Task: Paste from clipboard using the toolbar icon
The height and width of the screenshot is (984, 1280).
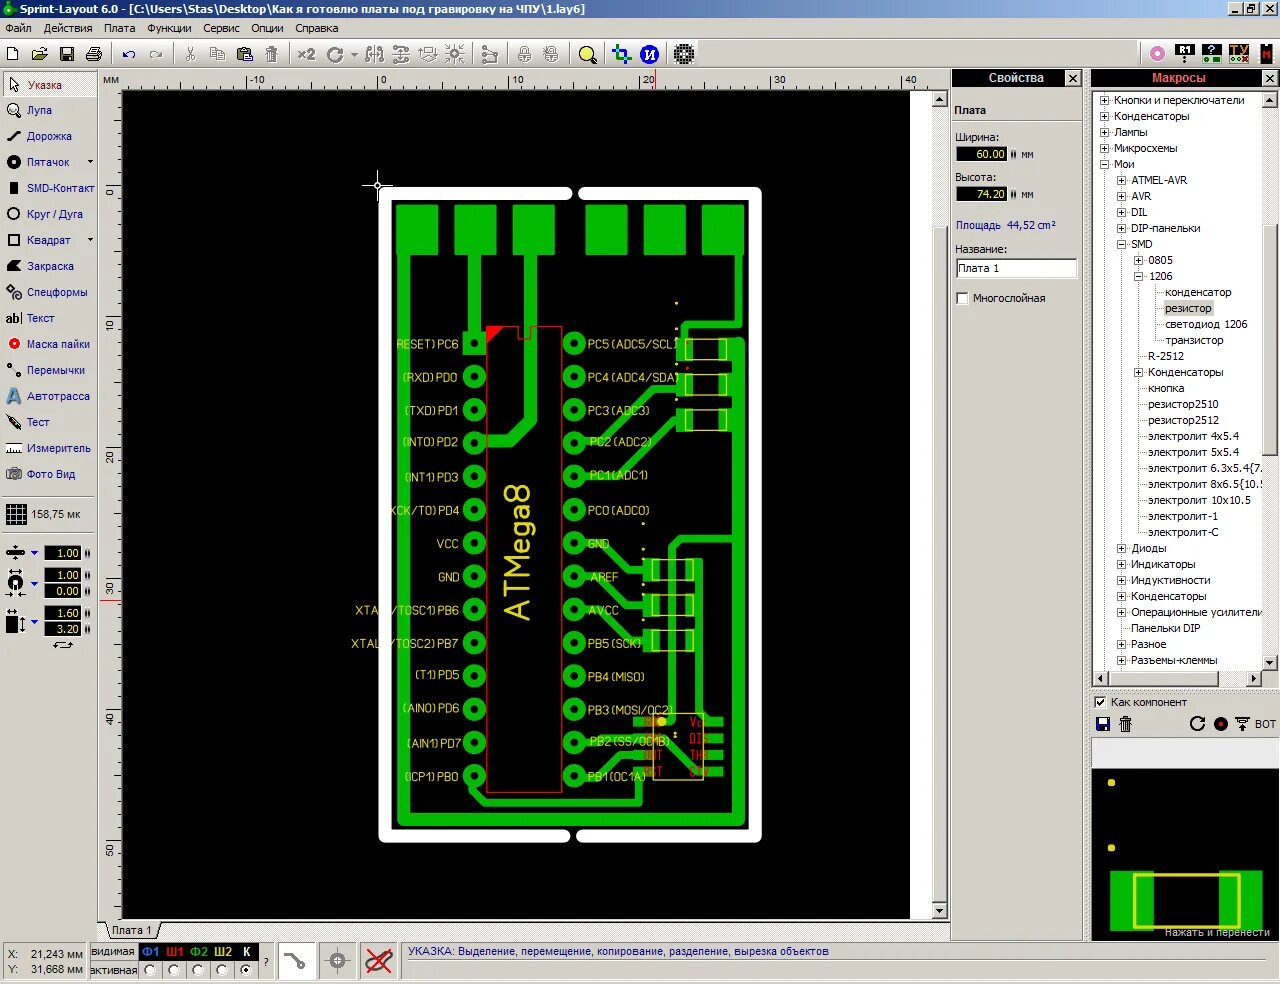Action: click(244, 54)
